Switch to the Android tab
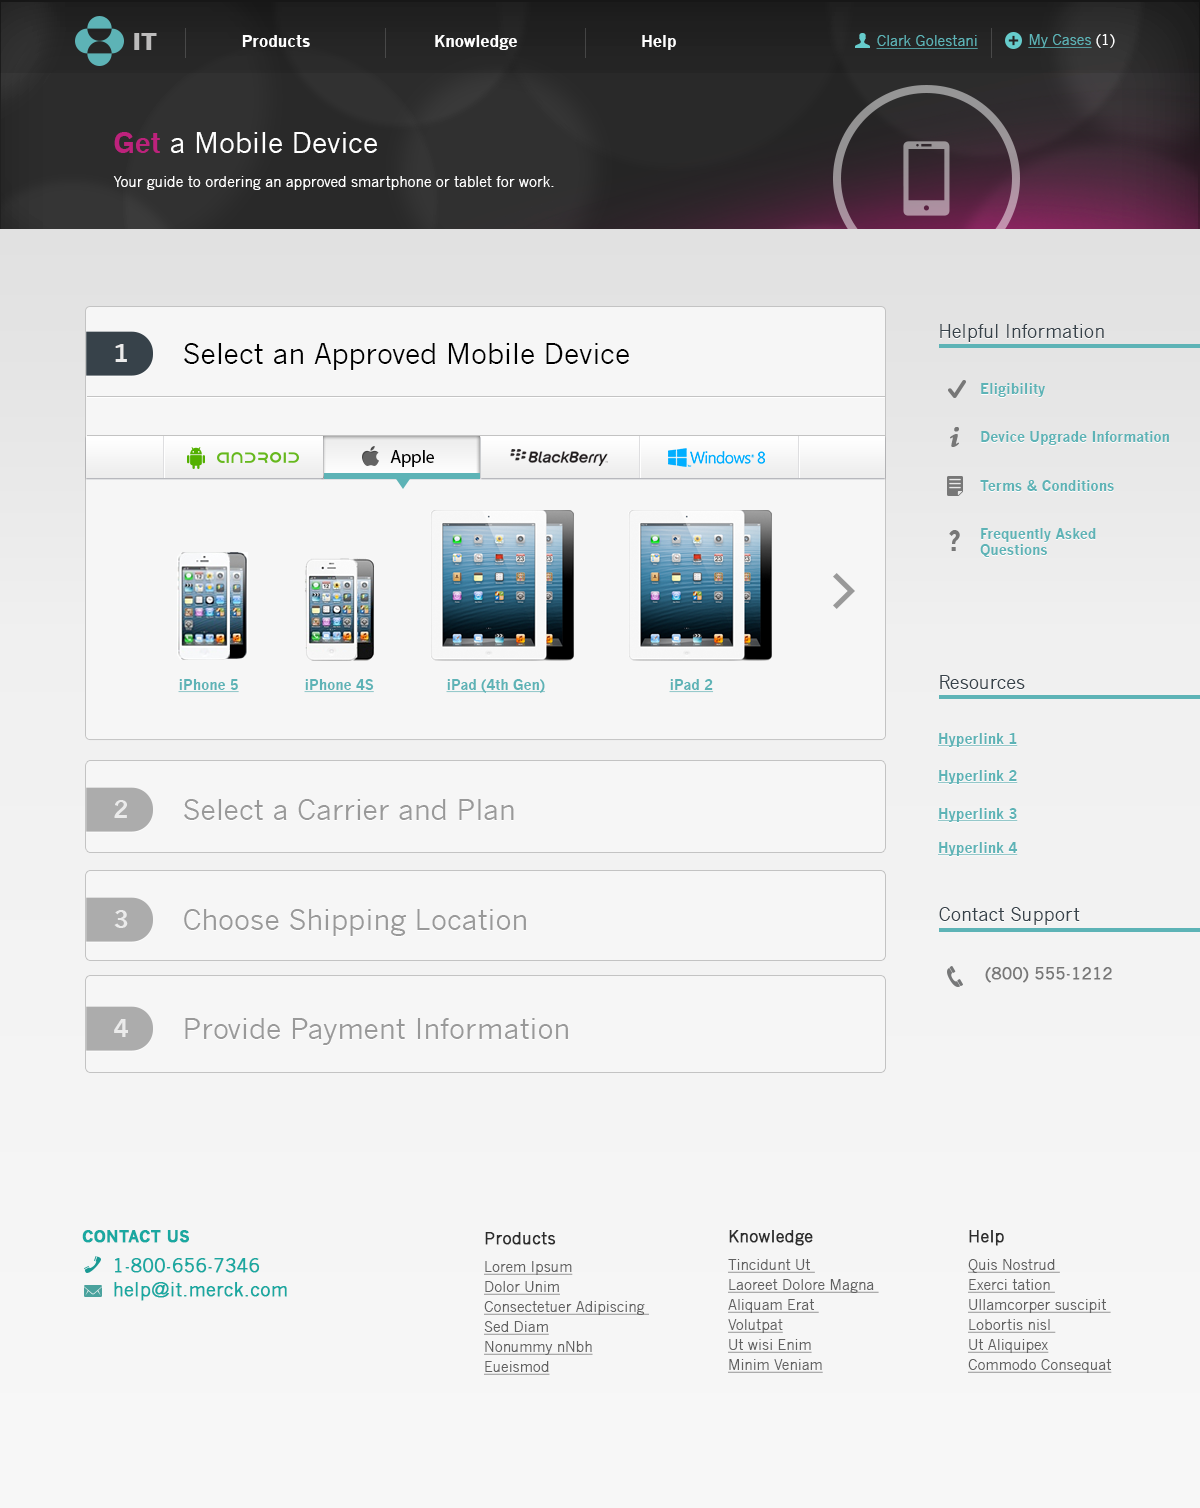This screenshot has width=1200, height=1508. point(244,457)
